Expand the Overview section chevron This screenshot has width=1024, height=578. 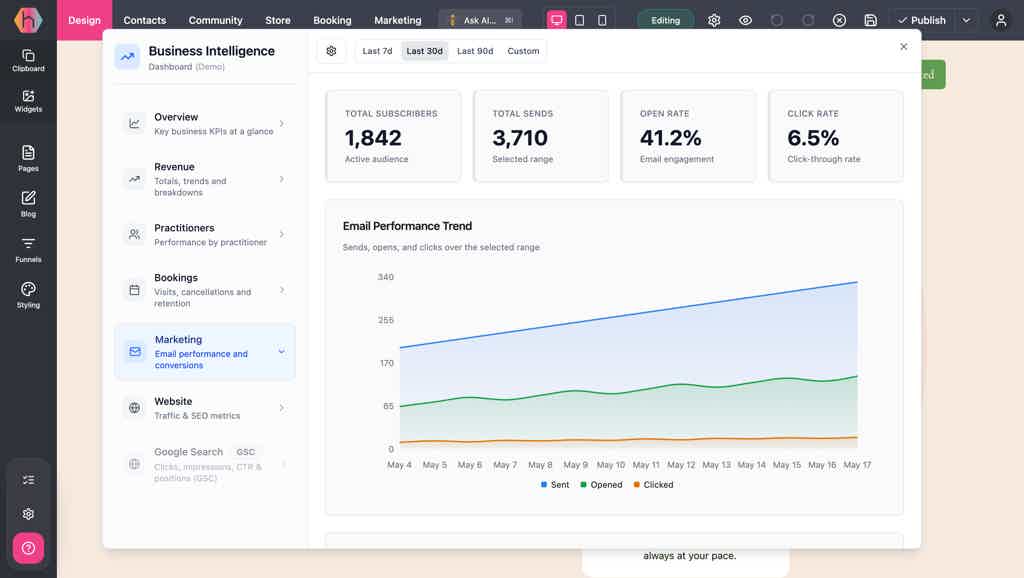281,123
